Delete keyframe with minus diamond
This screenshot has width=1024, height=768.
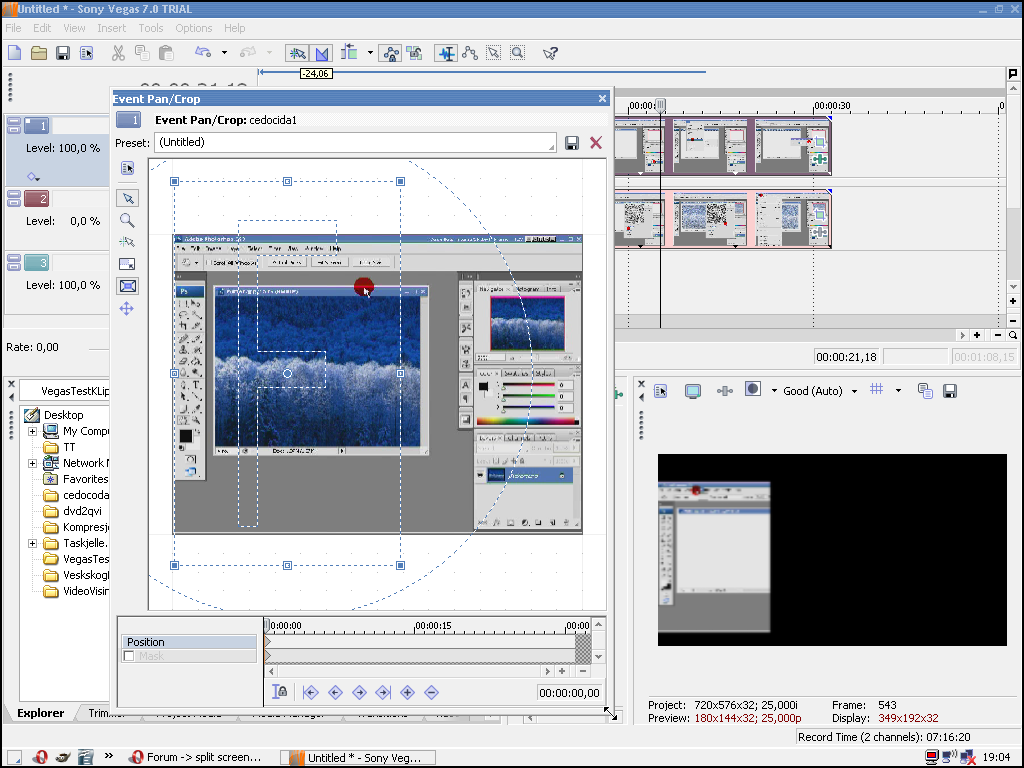pos(432,692)
